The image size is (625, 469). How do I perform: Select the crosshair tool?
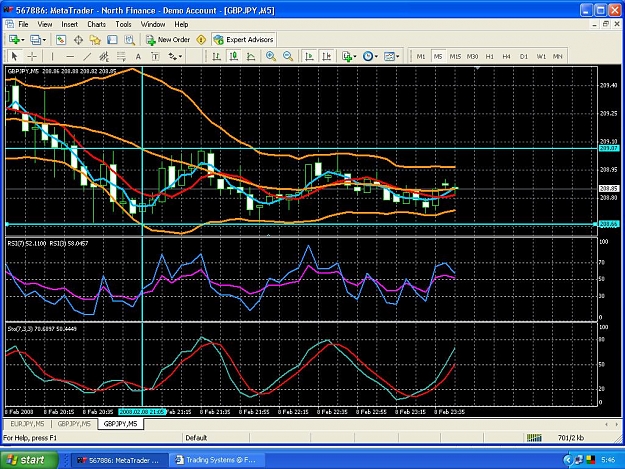(32, 57)
